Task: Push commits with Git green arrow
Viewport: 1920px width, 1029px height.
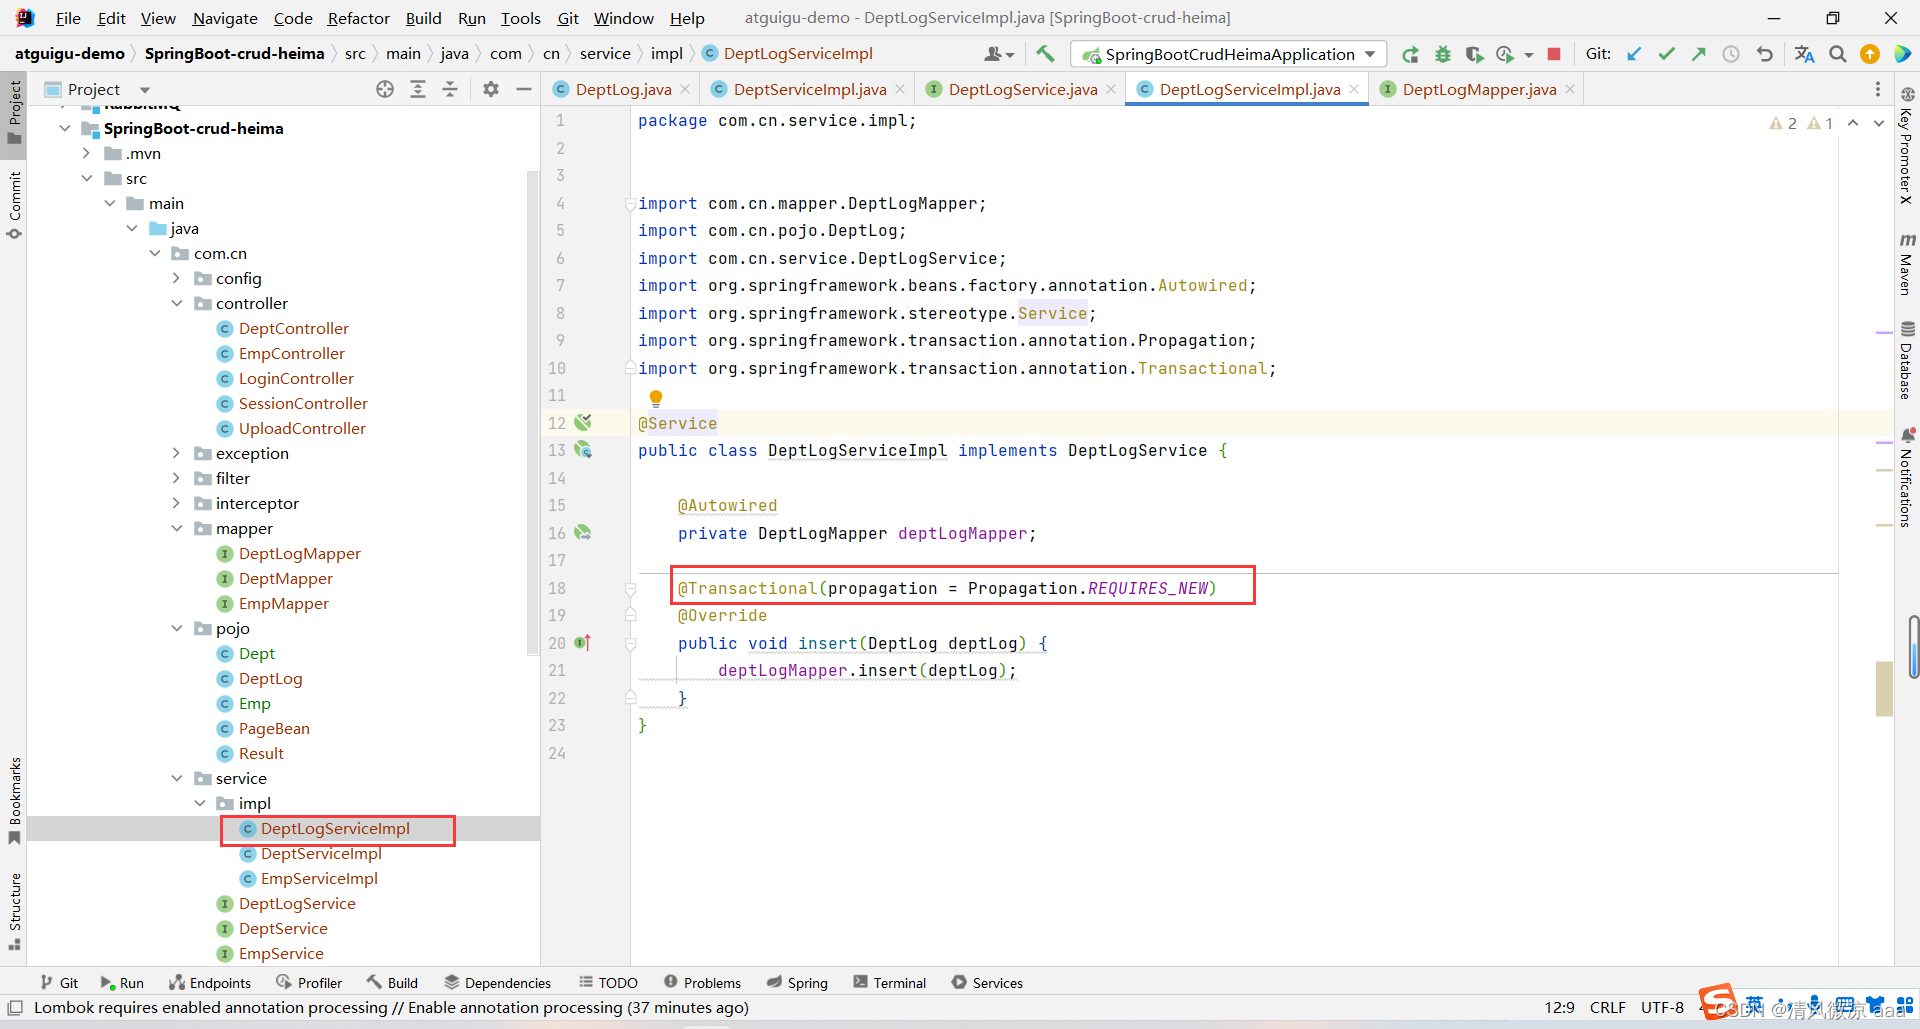Action: point(1698,54)
